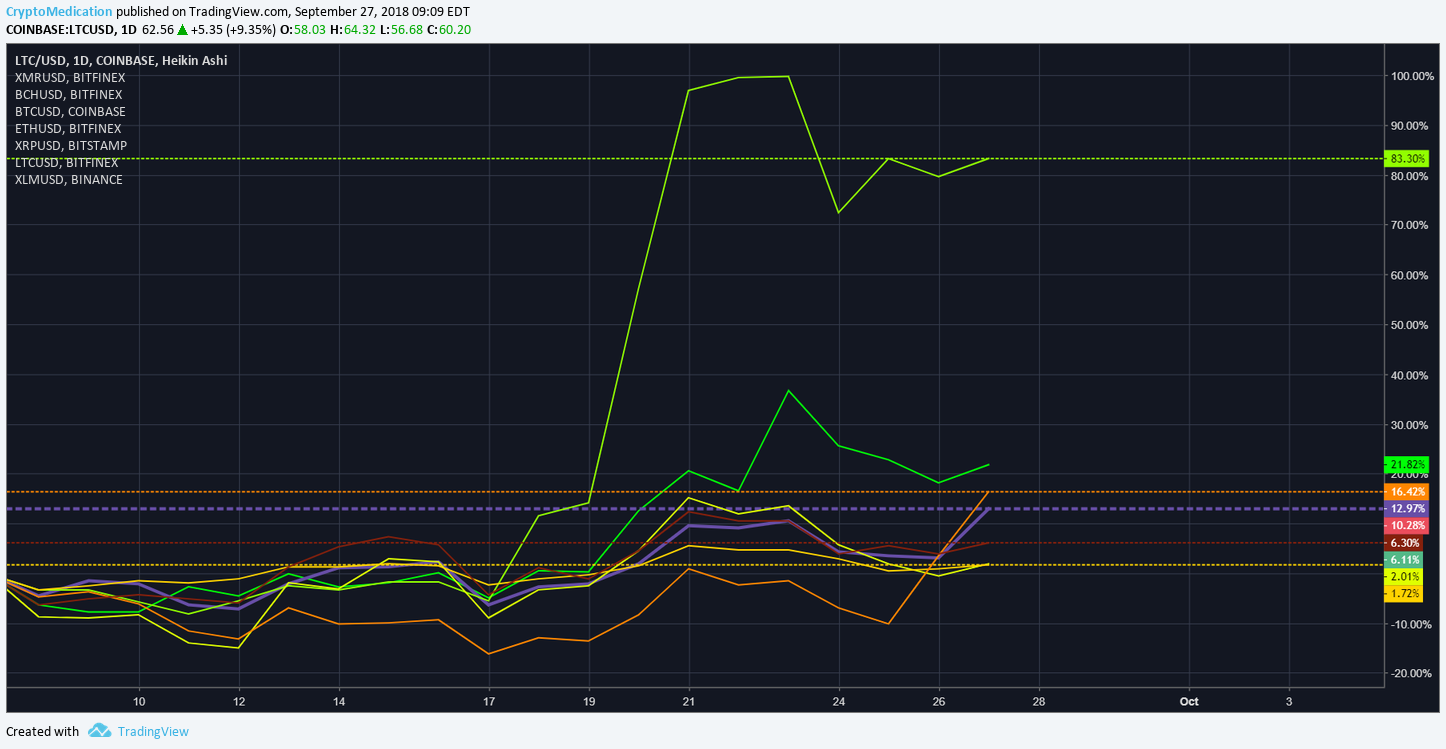Screen dimensions: 1446x749
Task: Select the ETHUSD, BITFINEX legend entry
Action: coord(68,128)
